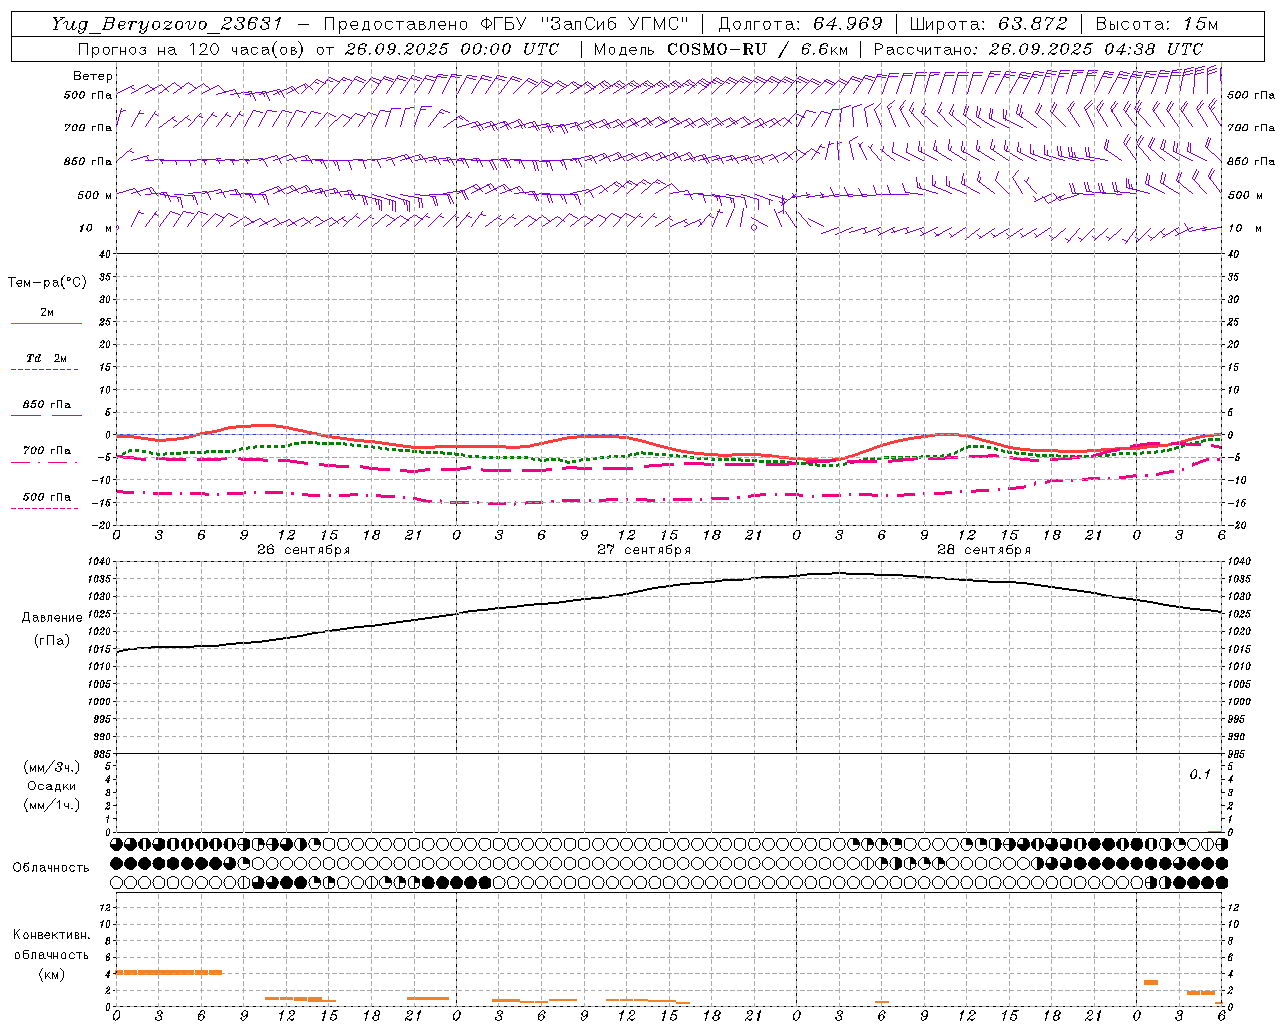Screen dimensions: 1280x1024
Task: Select the 26 сентября date label
Action: [x=303, y=550]
